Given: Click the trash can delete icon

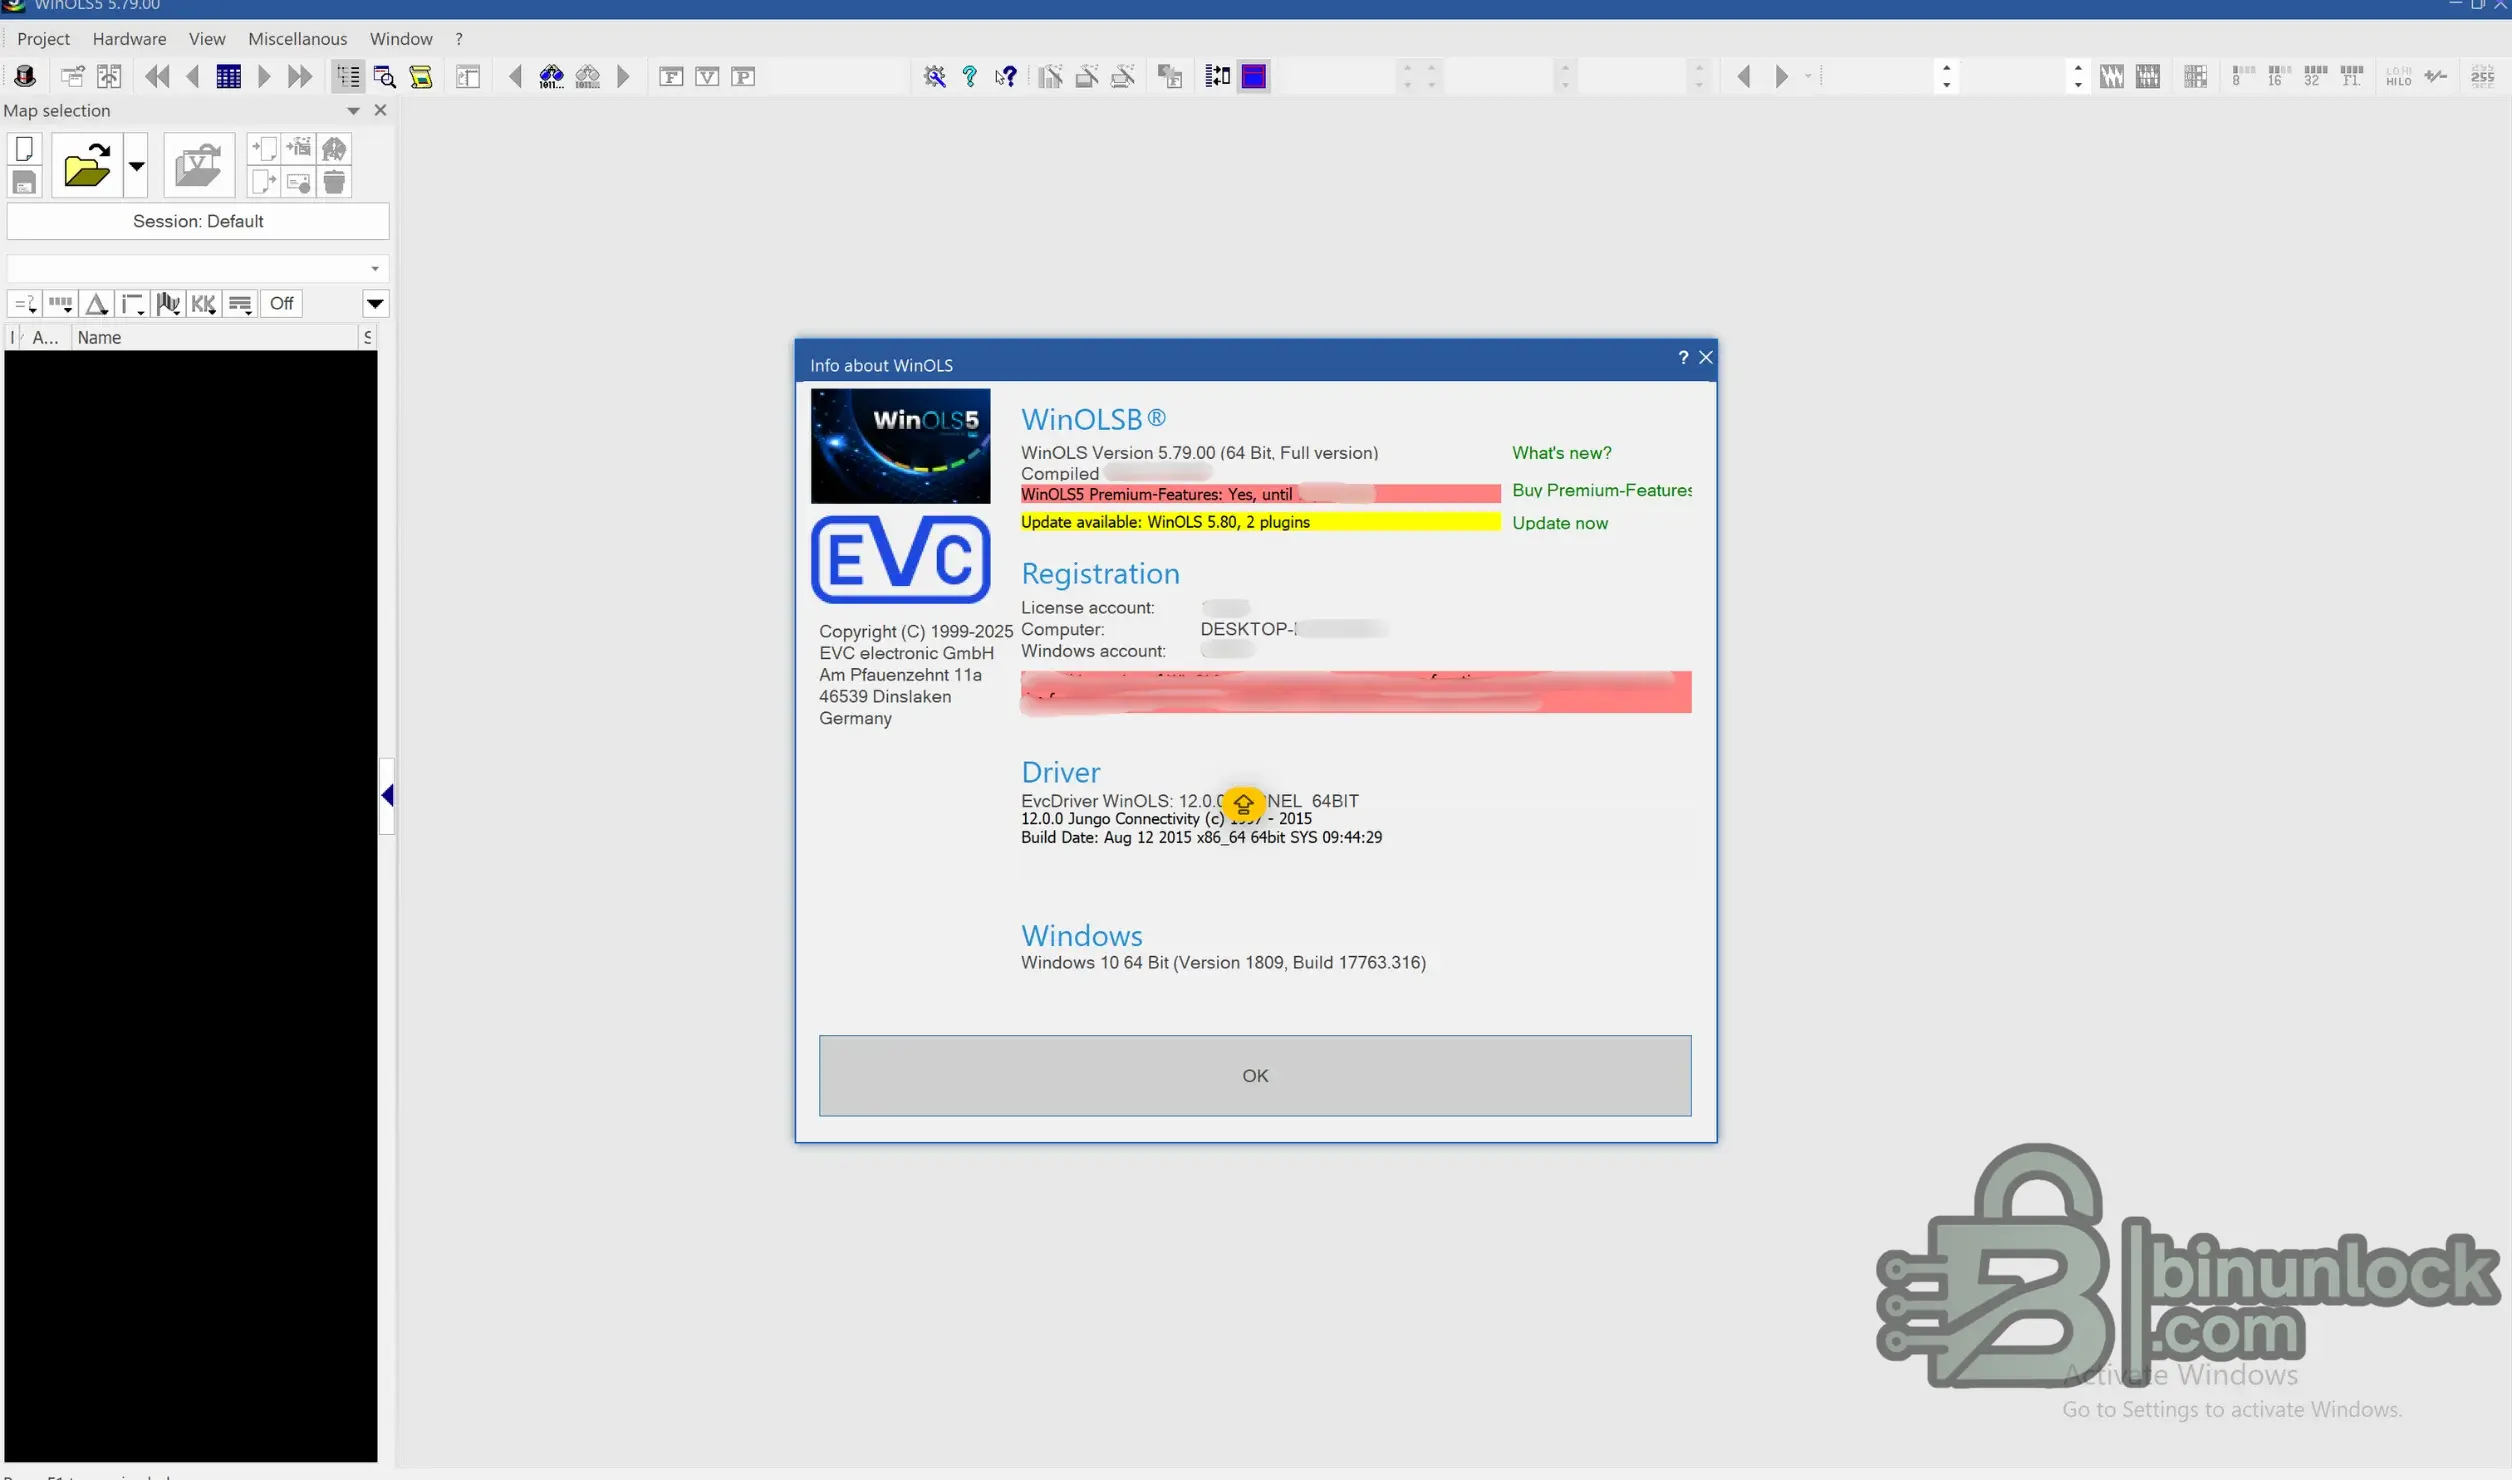Looking at the screenshot, I should pos(334,182).
